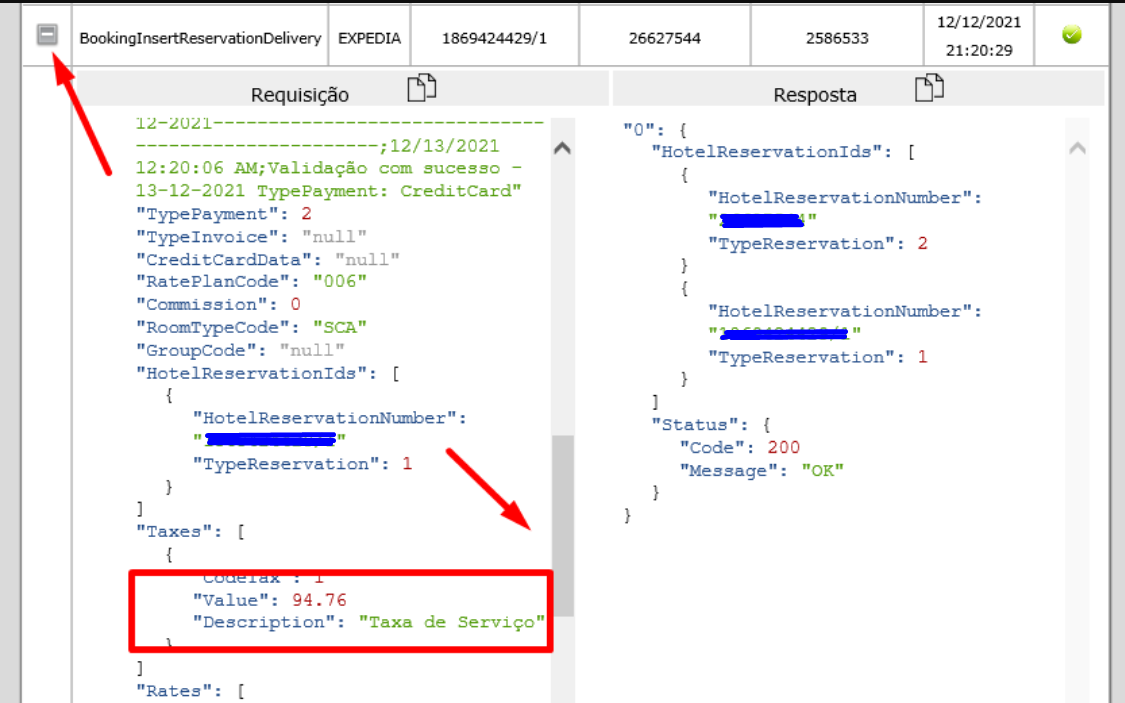Click the "CreditCardData": "null" line
Screen dimensions: 1125x703
point(268,259)
